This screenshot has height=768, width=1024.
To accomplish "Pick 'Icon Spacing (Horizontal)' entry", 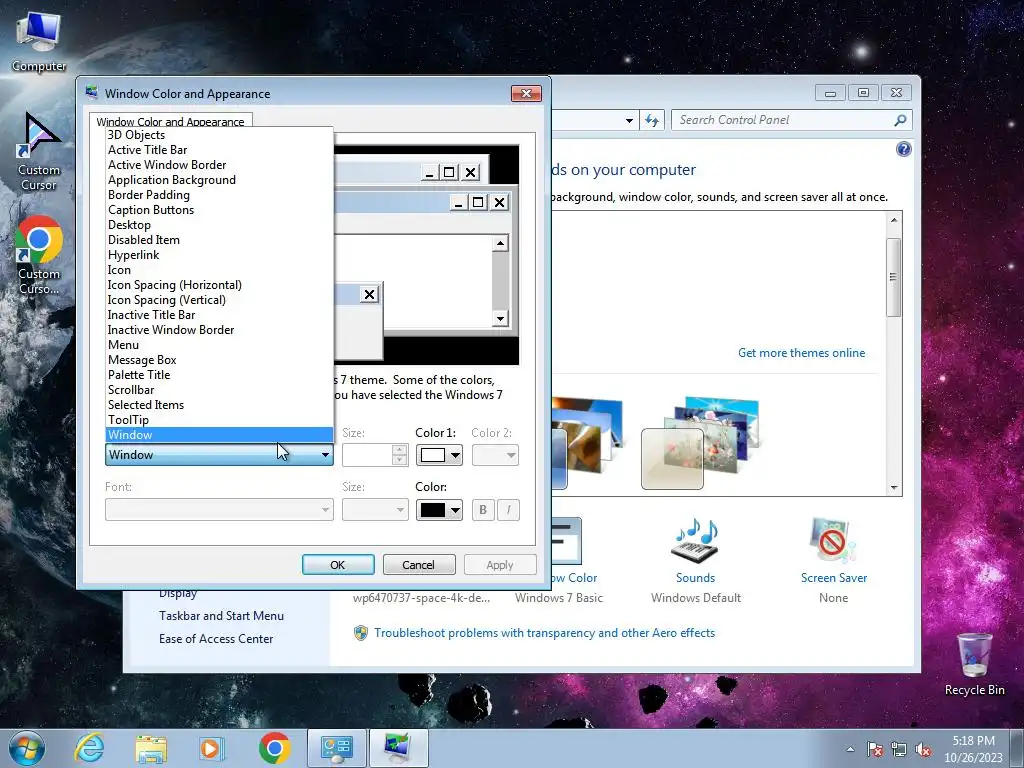I will click(x=219, y=285).
